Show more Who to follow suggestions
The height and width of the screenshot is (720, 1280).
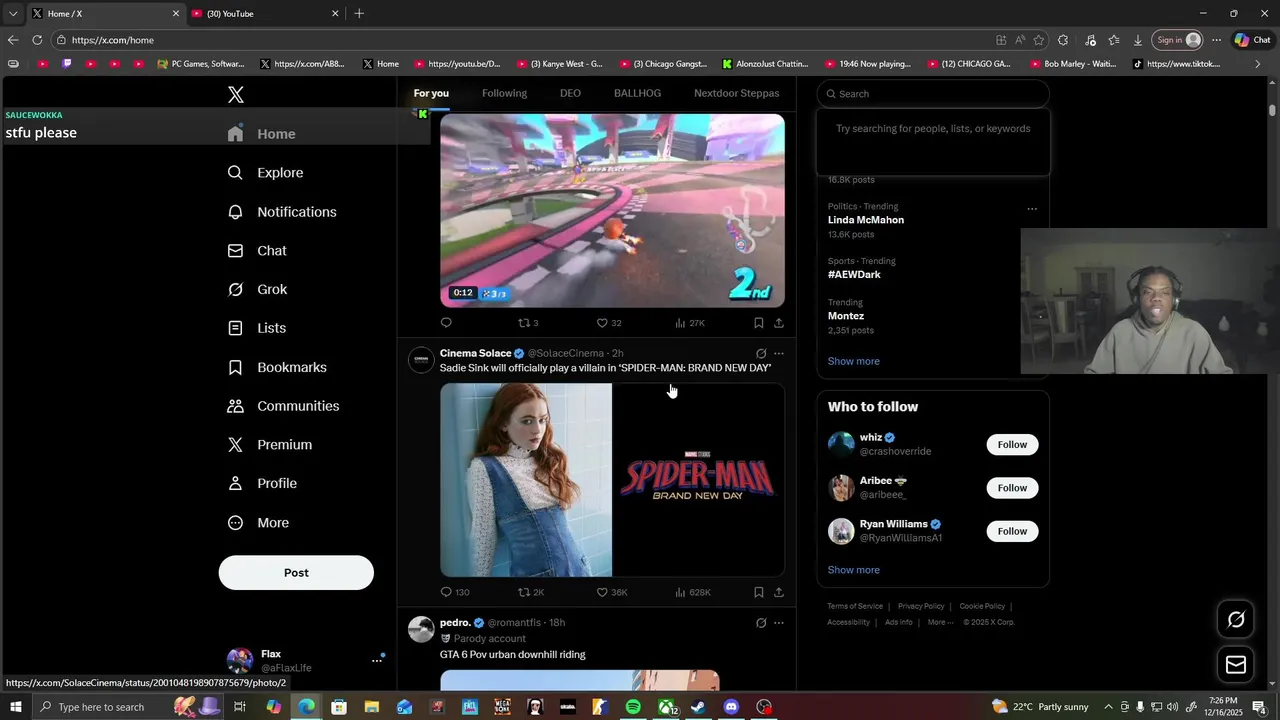[x=853, y=570]
